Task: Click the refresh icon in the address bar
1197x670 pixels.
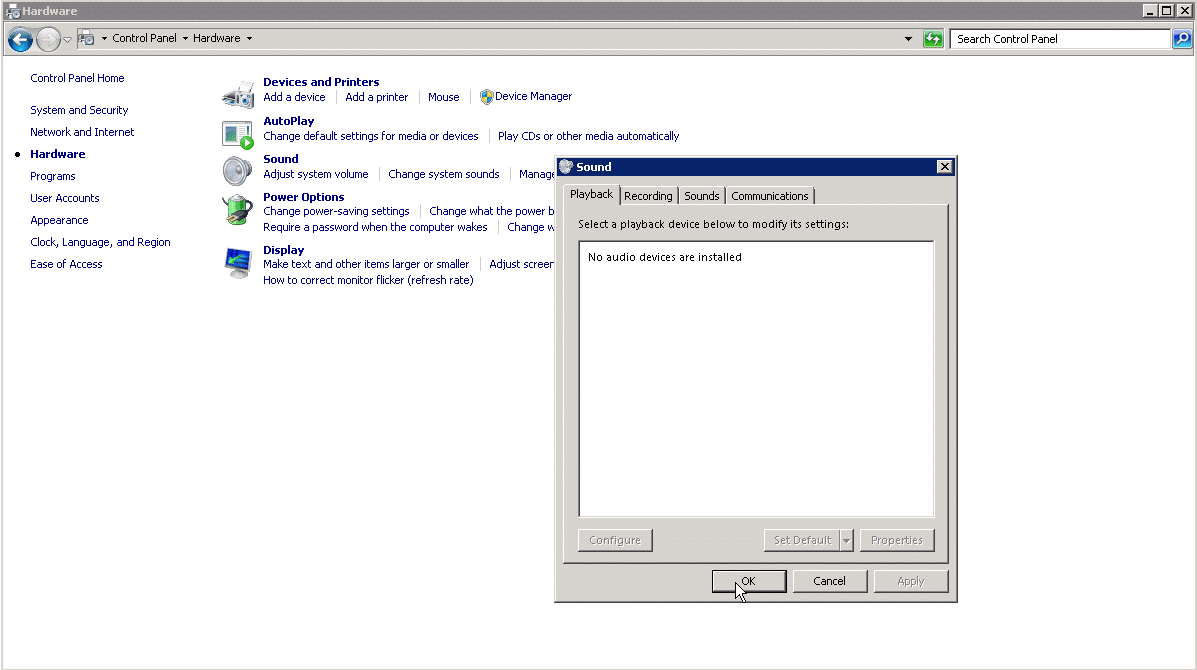Action: coord(932,38)
